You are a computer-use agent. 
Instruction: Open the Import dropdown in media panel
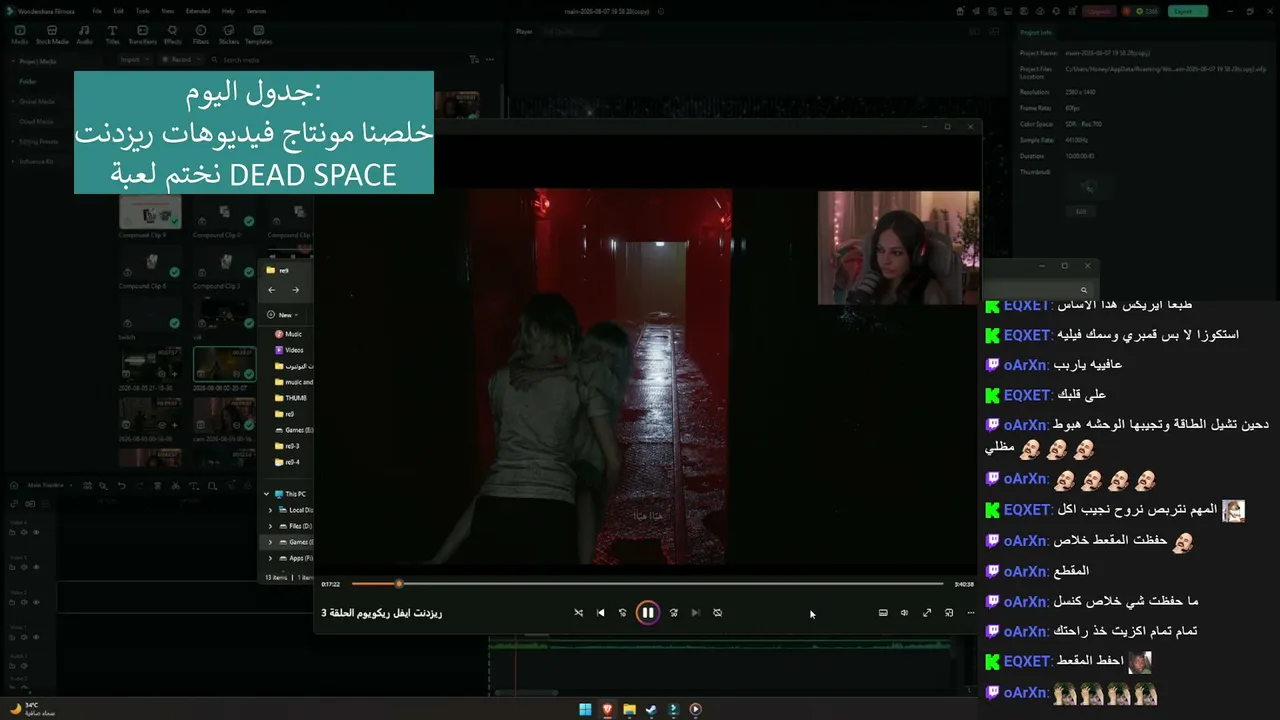click(x=133, y=60)
